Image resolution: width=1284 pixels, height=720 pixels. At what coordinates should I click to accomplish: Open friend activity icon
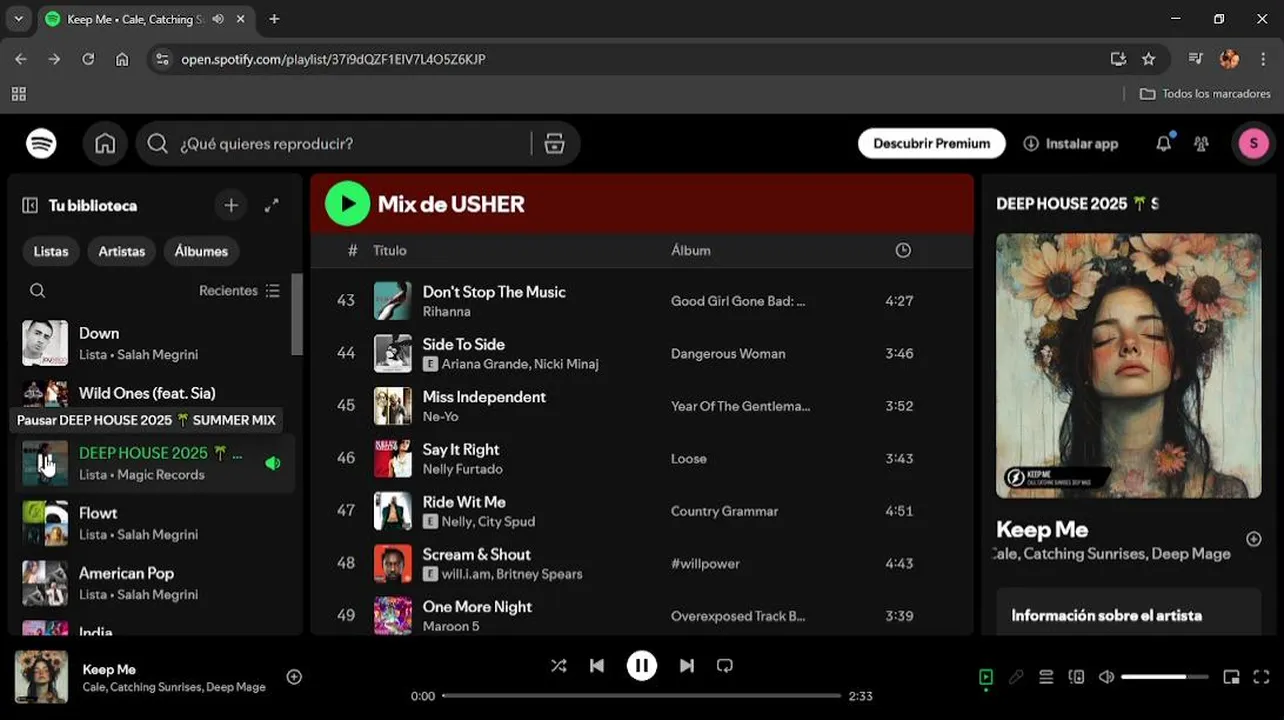coord(1201,144)
